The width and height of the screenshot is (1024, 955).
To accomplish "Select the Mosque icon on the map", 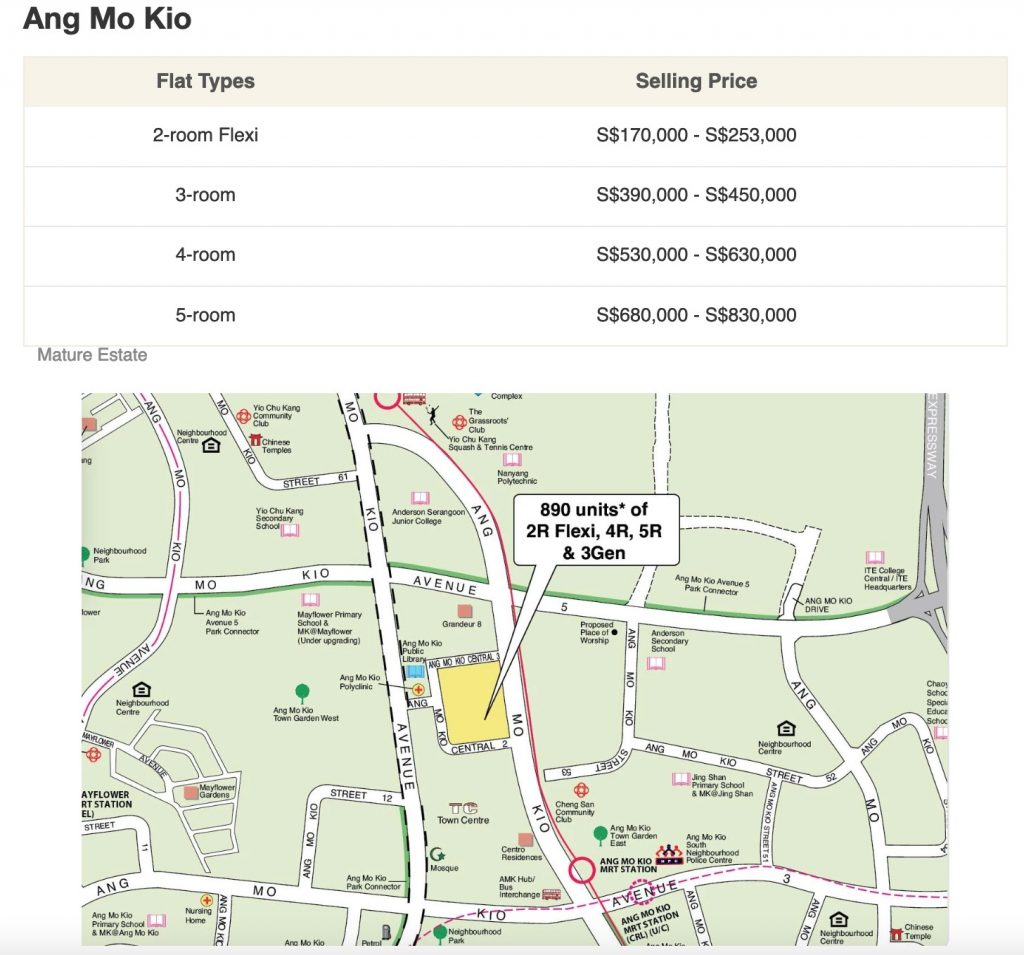I will 436,854.
